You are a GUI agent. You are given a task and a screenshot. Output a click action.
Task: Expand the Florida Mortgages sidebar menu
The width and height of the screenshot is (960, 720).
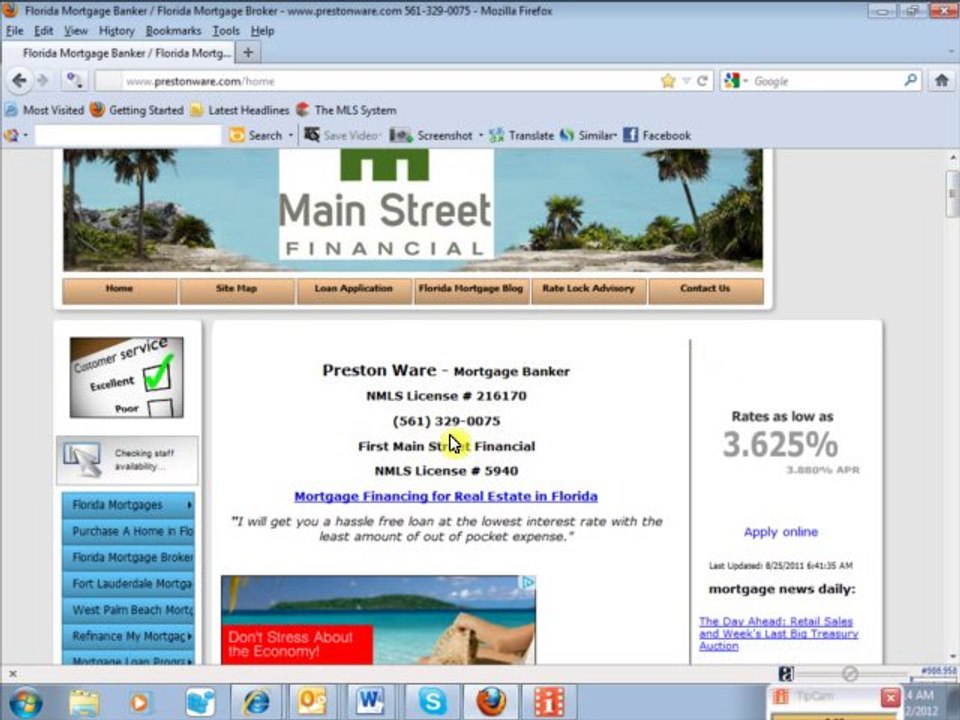(x=129, y=505)
